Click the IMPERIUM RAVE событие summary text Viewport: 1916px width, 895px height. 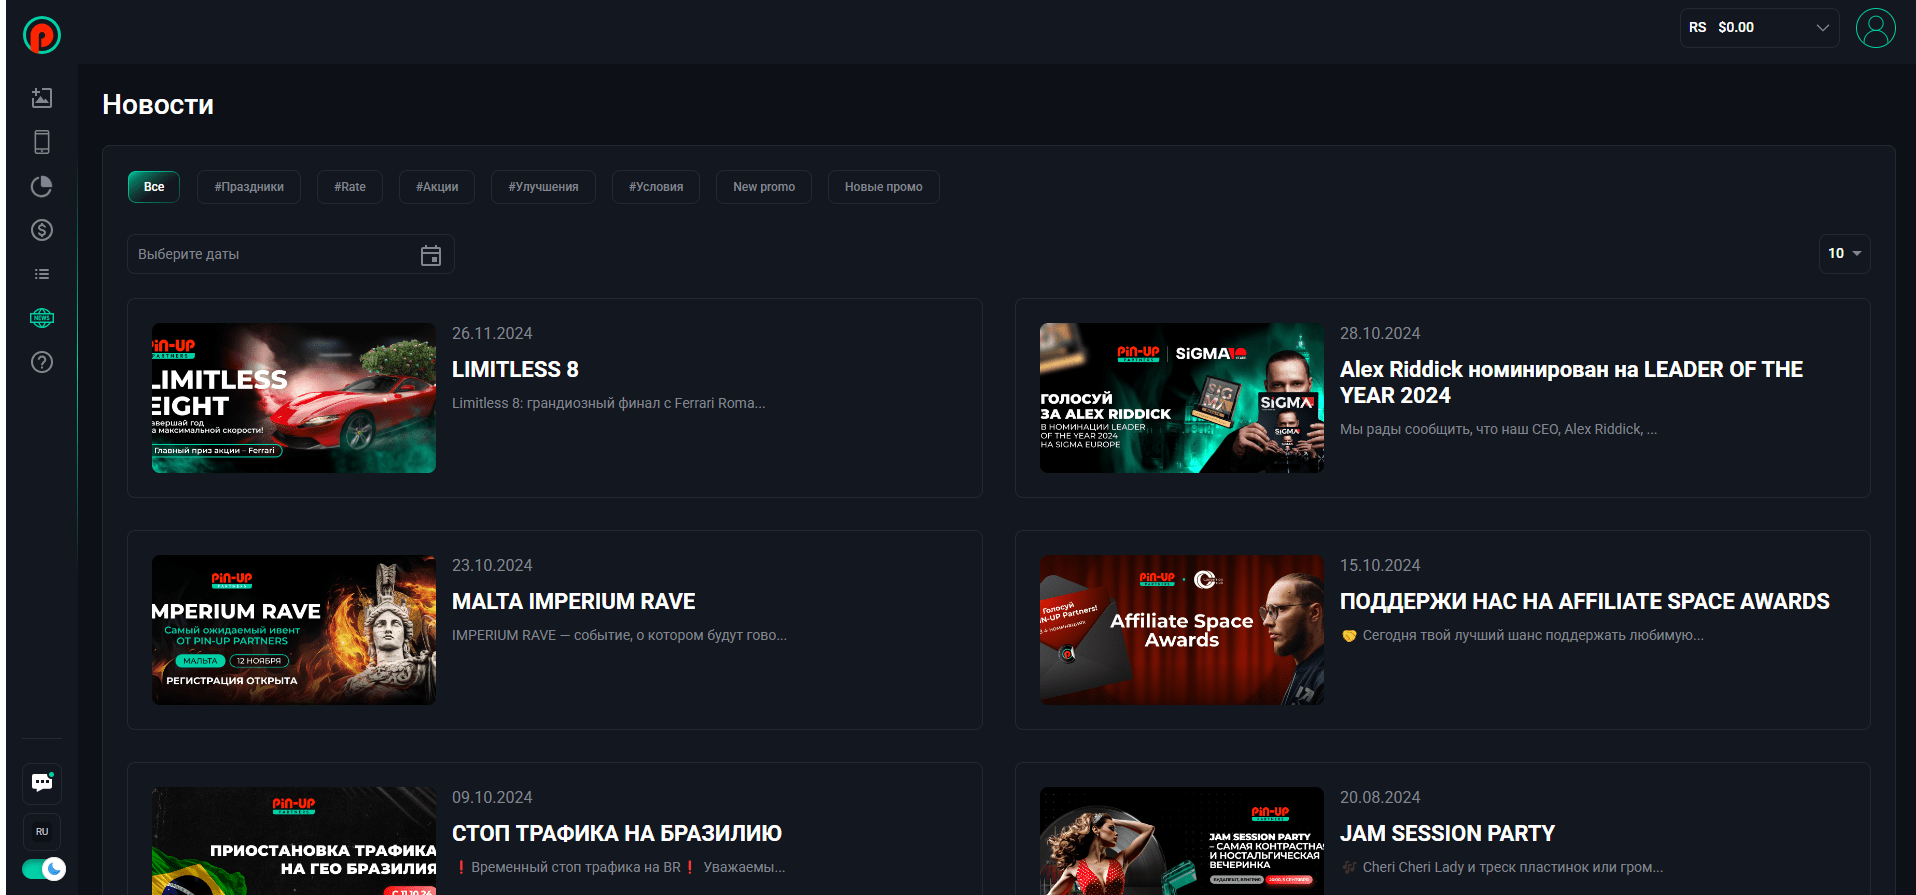tap(619, 636)
